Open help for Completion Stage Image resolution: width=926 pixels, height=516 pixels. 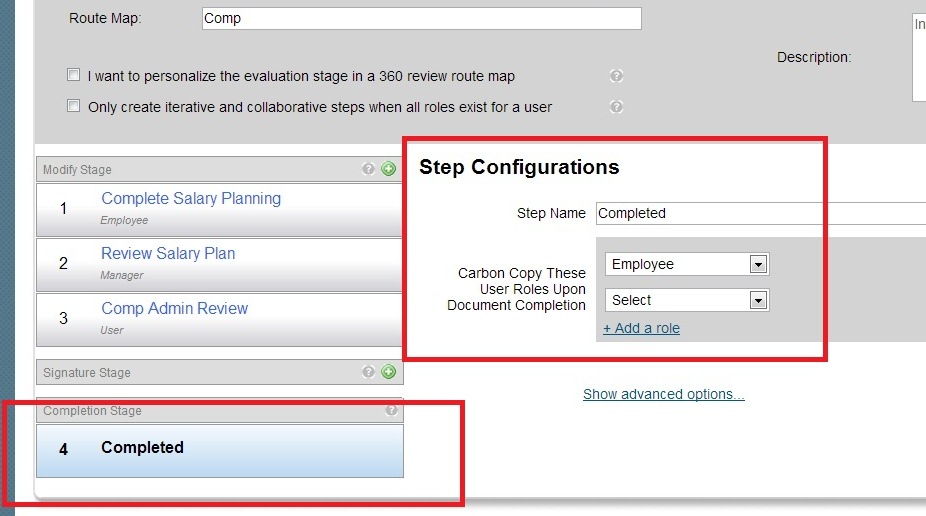click(391, 410)
